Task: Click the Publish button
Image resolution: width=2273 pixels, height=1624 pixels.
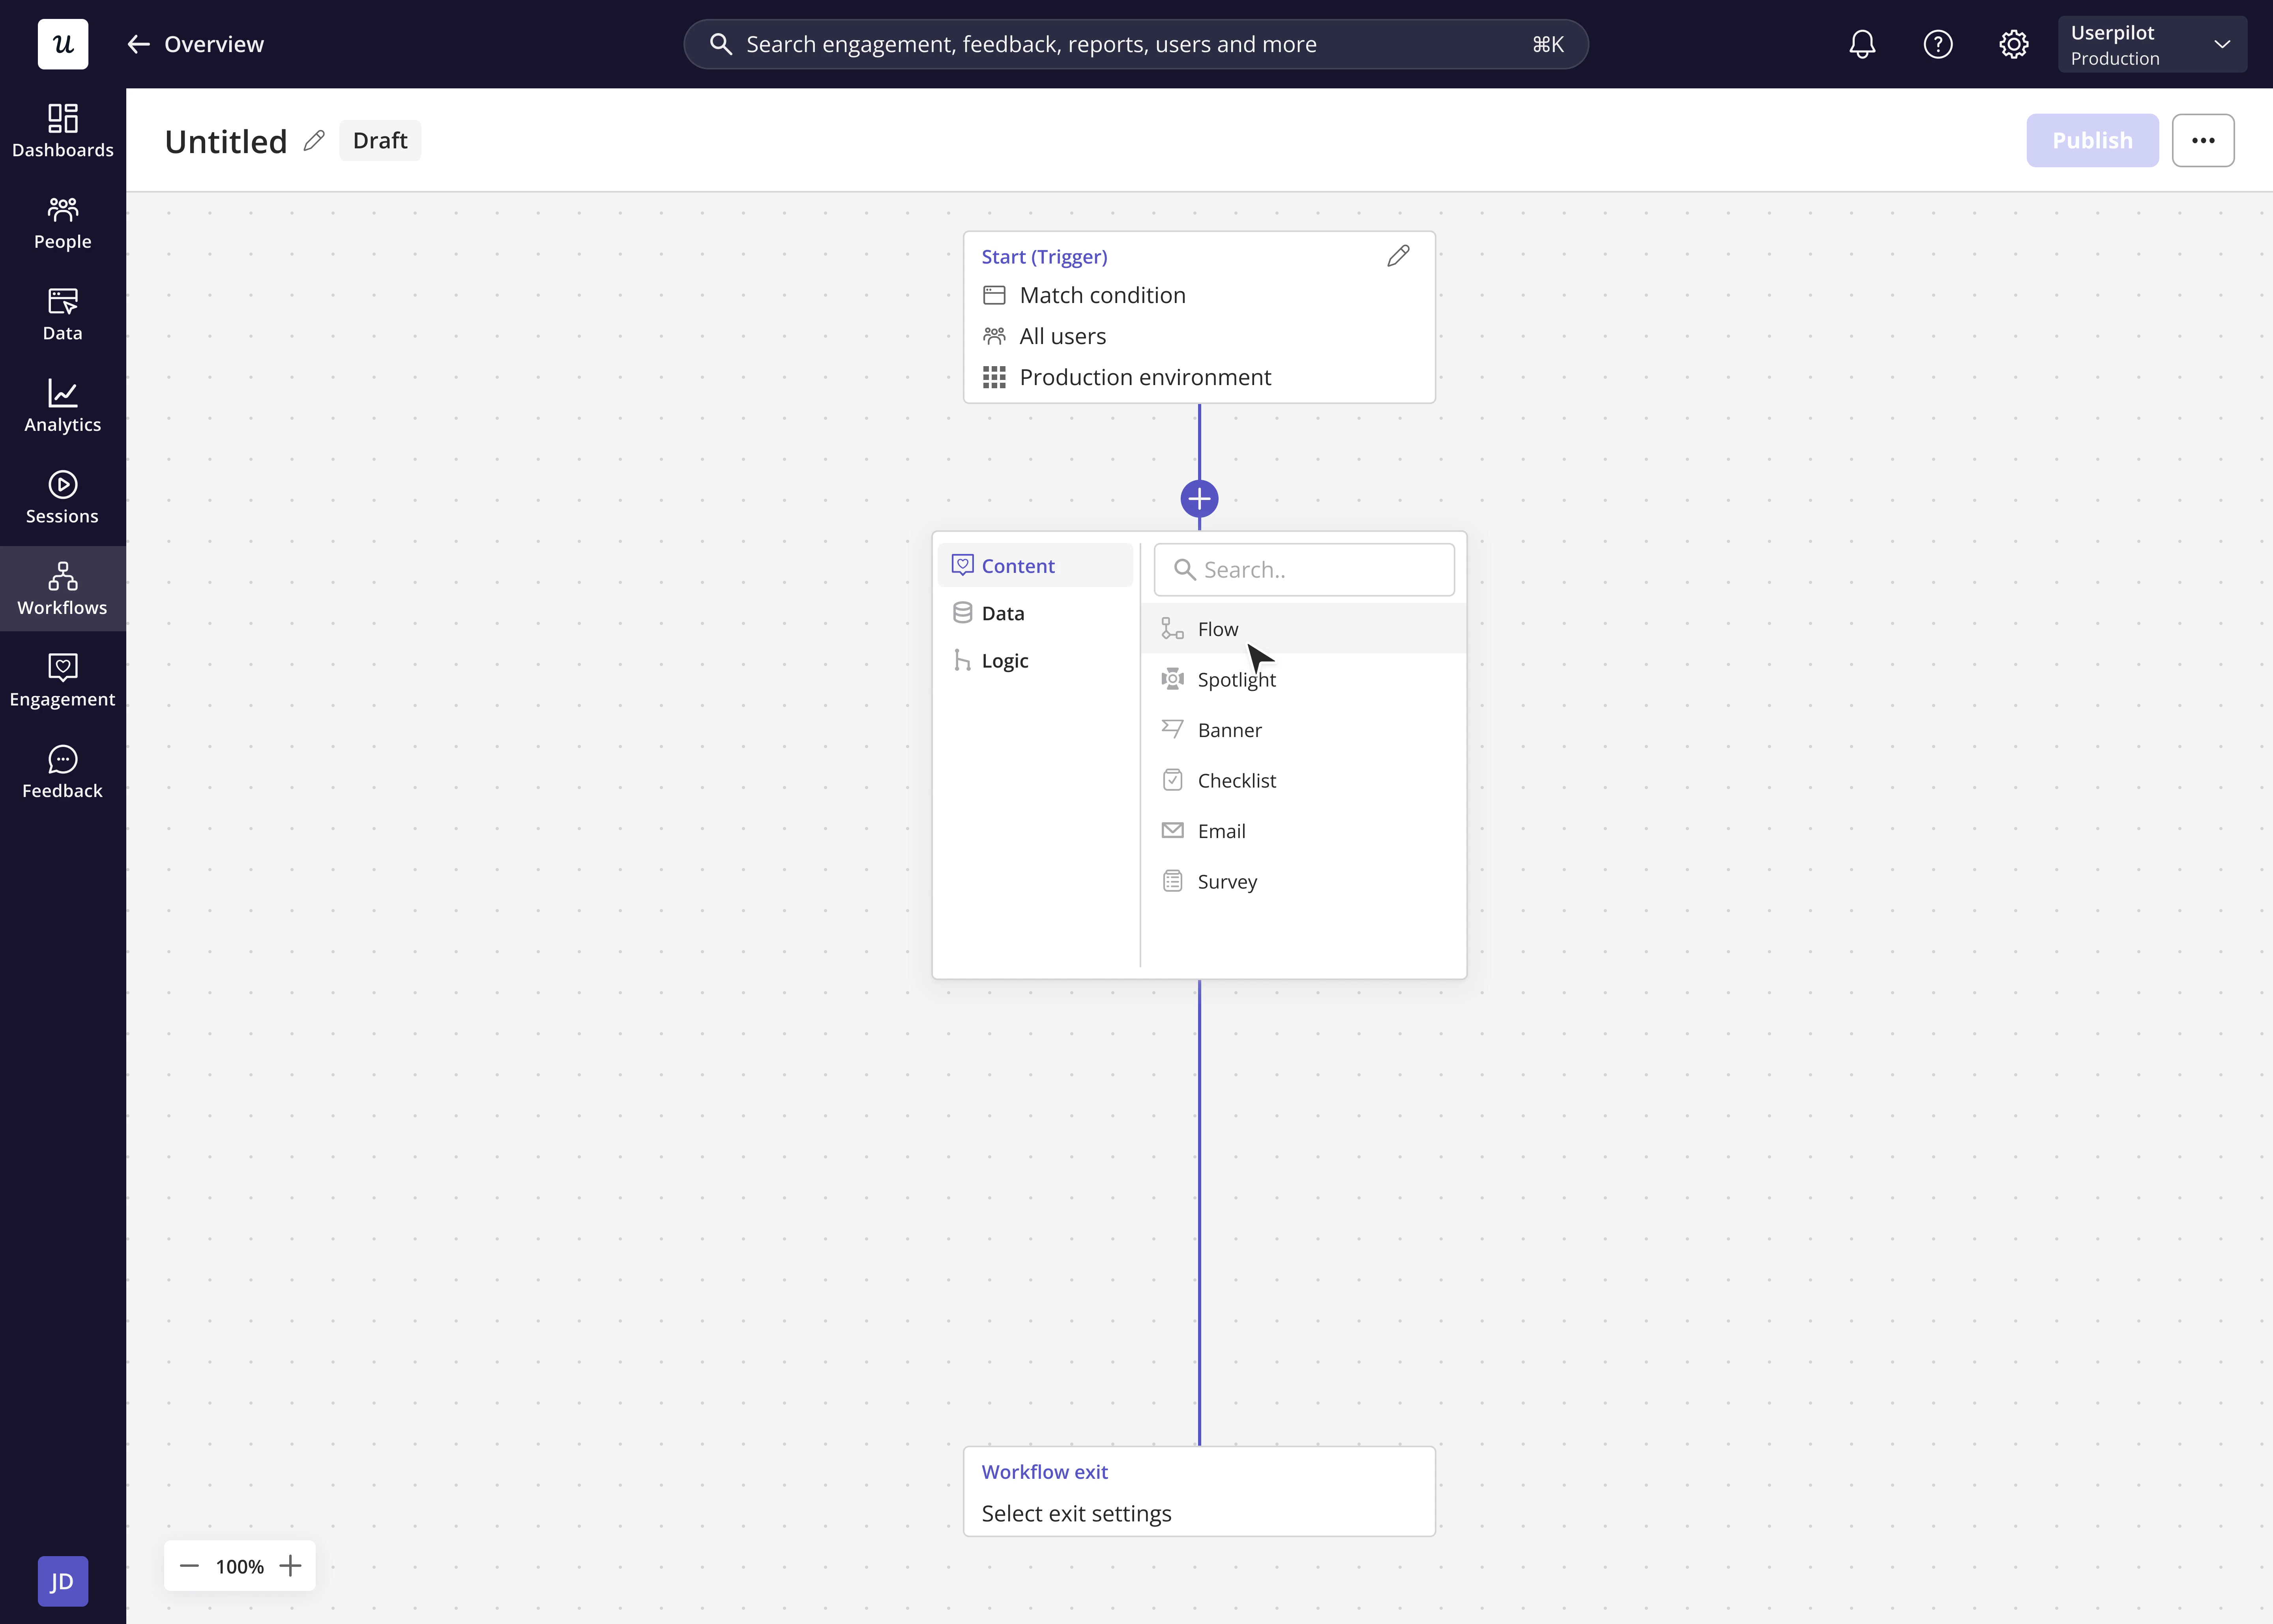Action: [2091, 141]
